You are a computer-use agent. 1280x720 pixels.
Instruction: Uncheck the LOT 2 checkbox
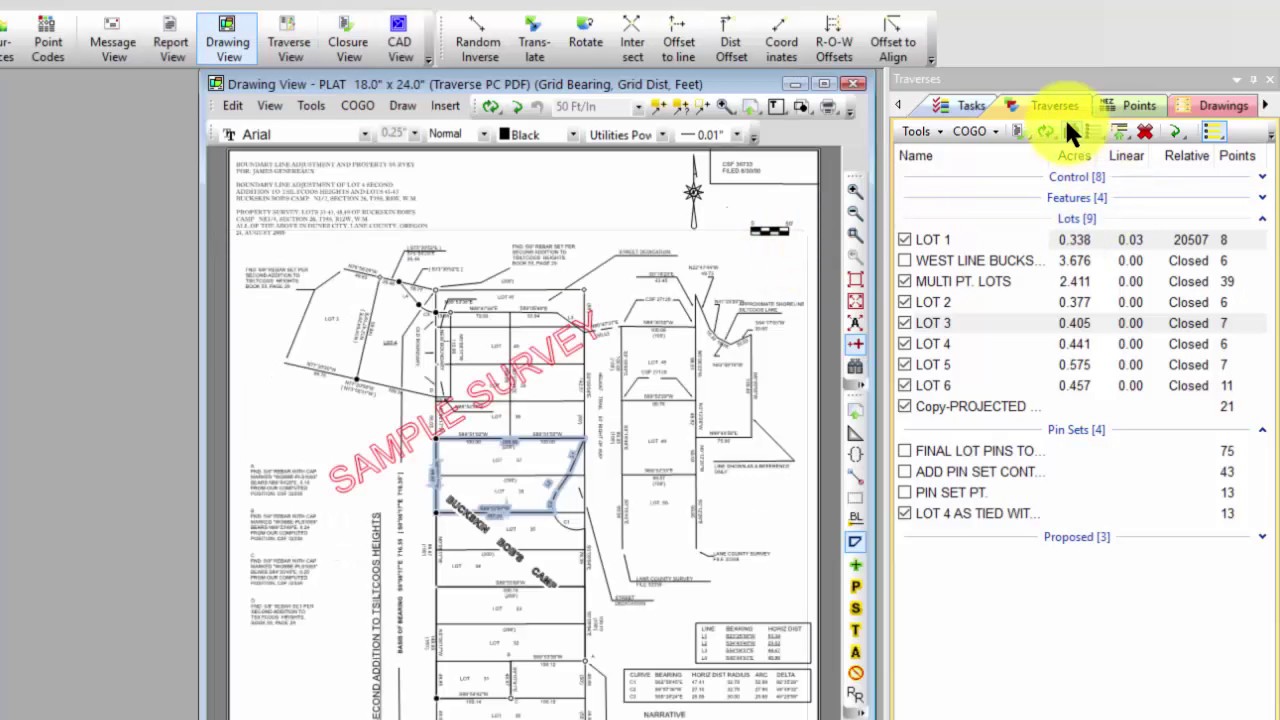pyautogui.click(x=905, y=302)
